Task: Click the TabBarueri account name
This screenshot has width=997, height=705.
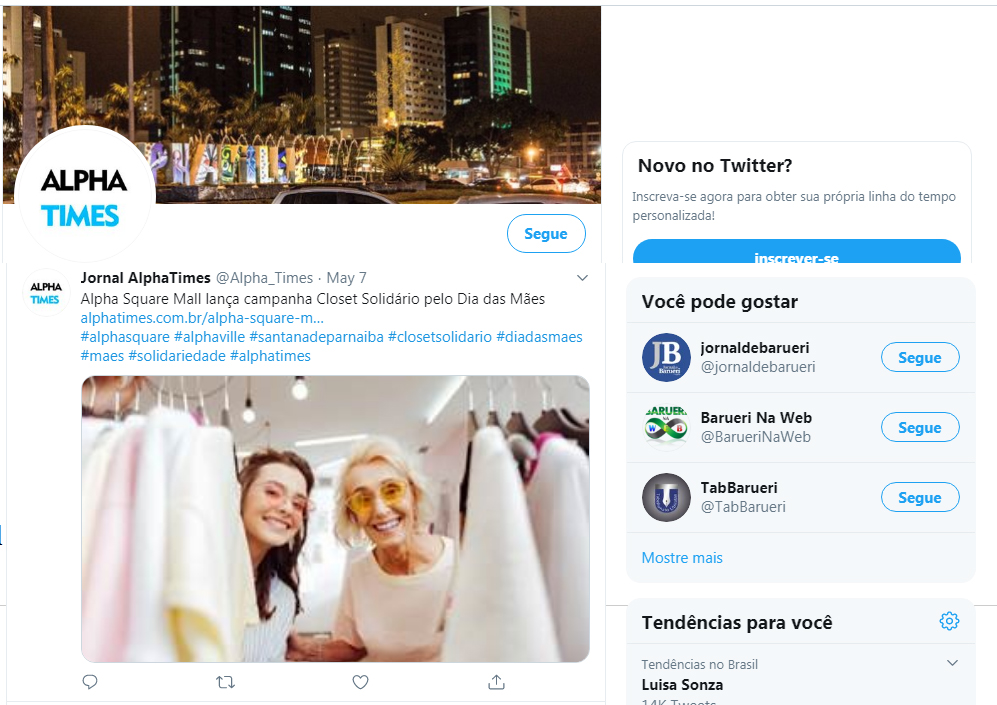Action: click(x=739, y=488)
